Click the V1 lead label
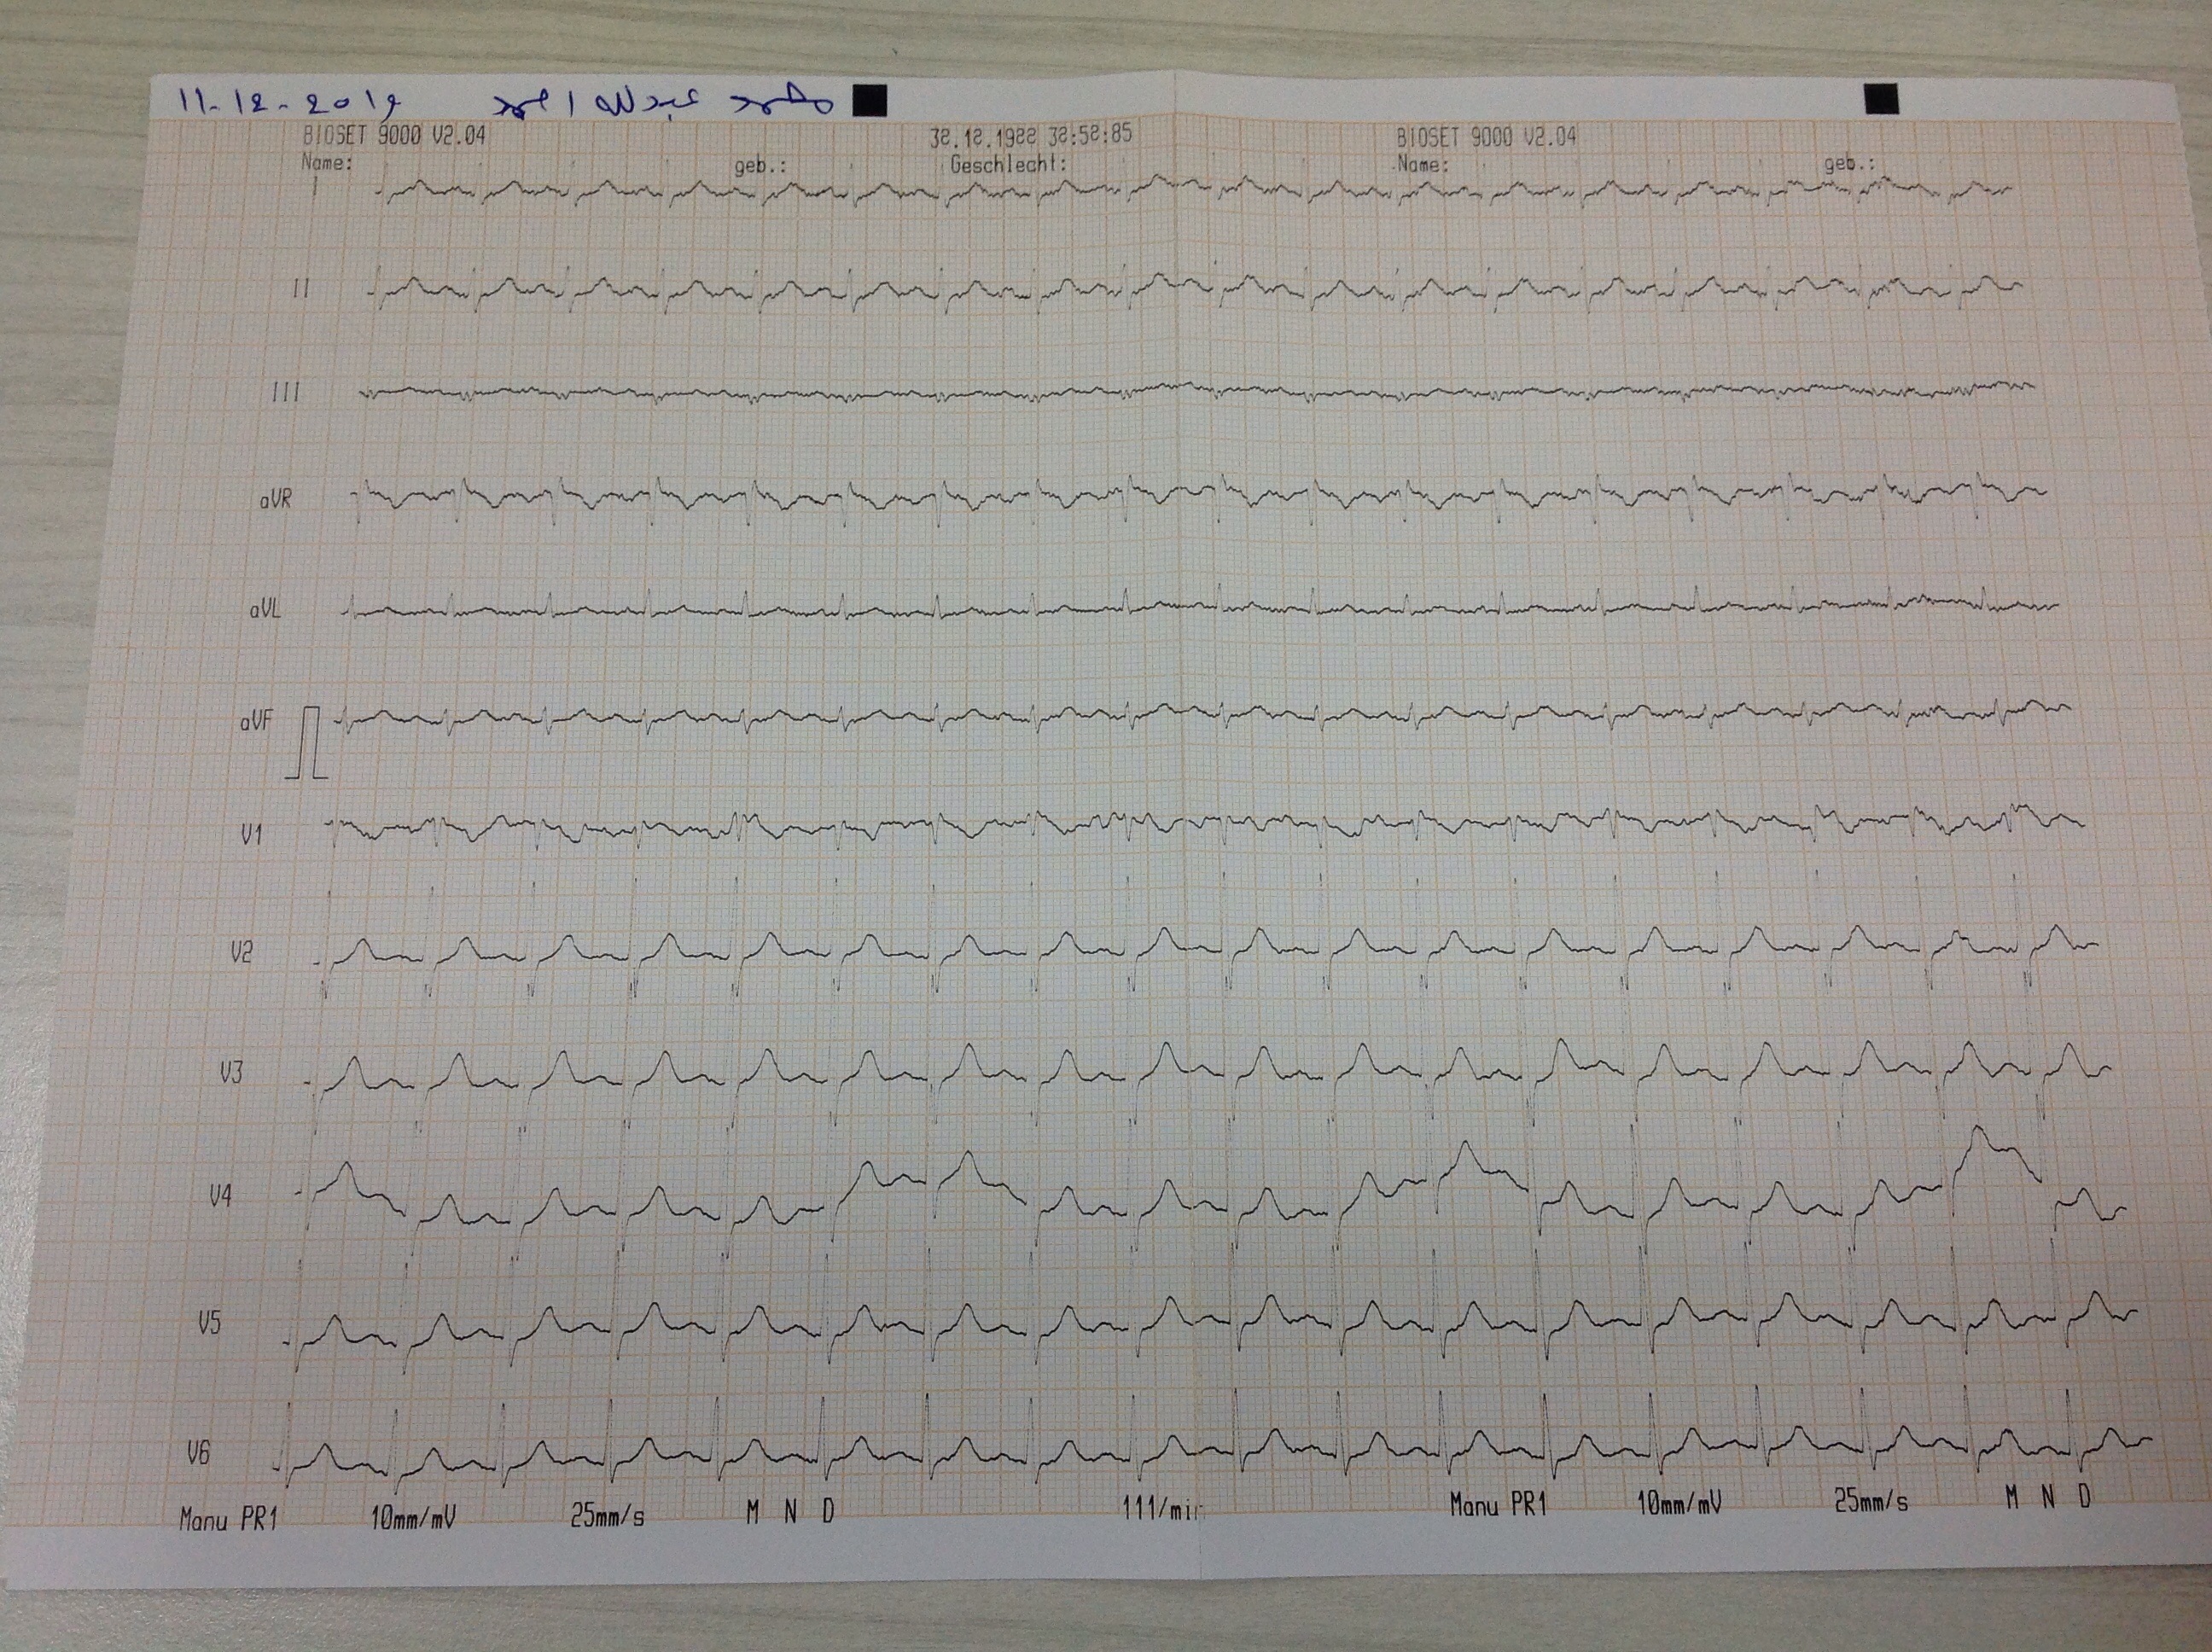The height and width of the screenshot is (1652, 2212). pyautogui.click(x=251, y=835)
